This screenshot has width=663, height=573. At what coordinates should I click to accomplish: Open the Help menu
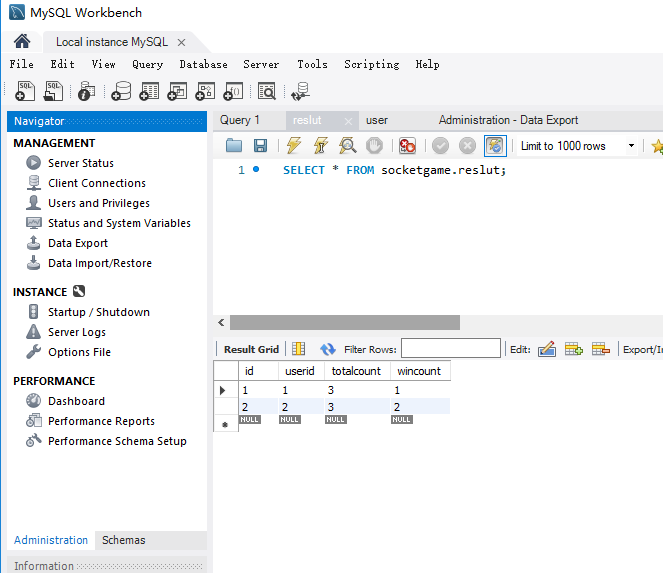[x=427, y=64]
